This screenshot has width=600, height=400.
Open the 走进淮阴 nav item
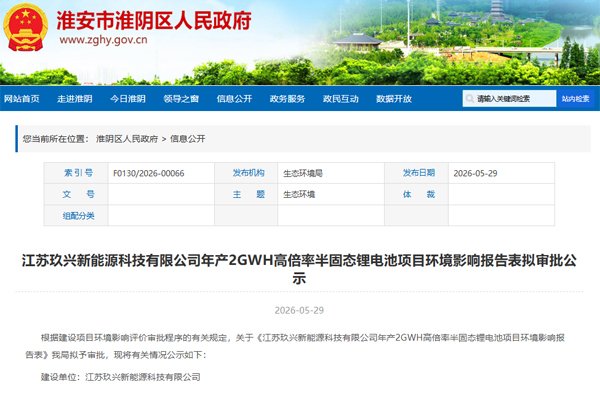[75, 99]
